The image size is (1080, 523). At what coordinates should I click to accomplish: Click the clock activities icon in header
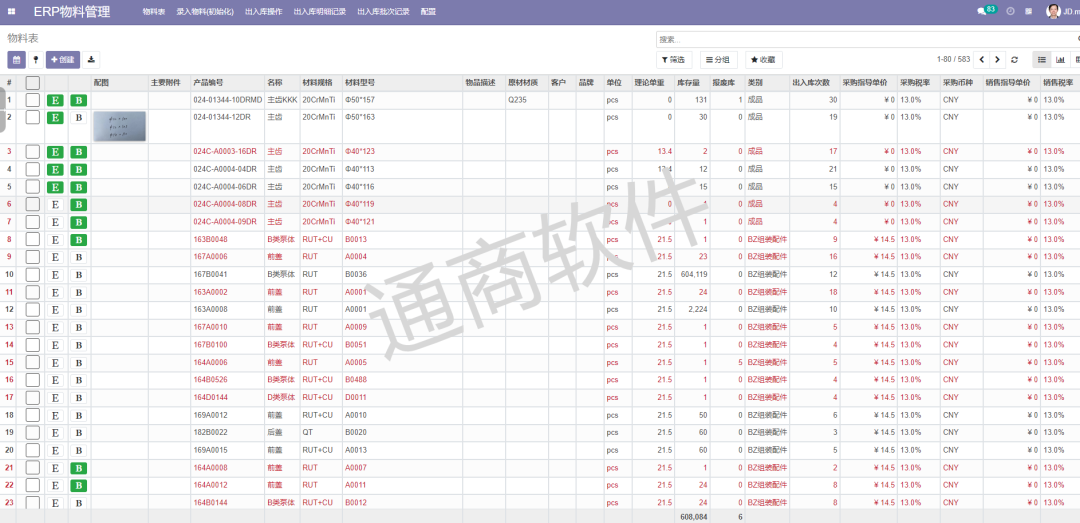[x=1011, y=11]
